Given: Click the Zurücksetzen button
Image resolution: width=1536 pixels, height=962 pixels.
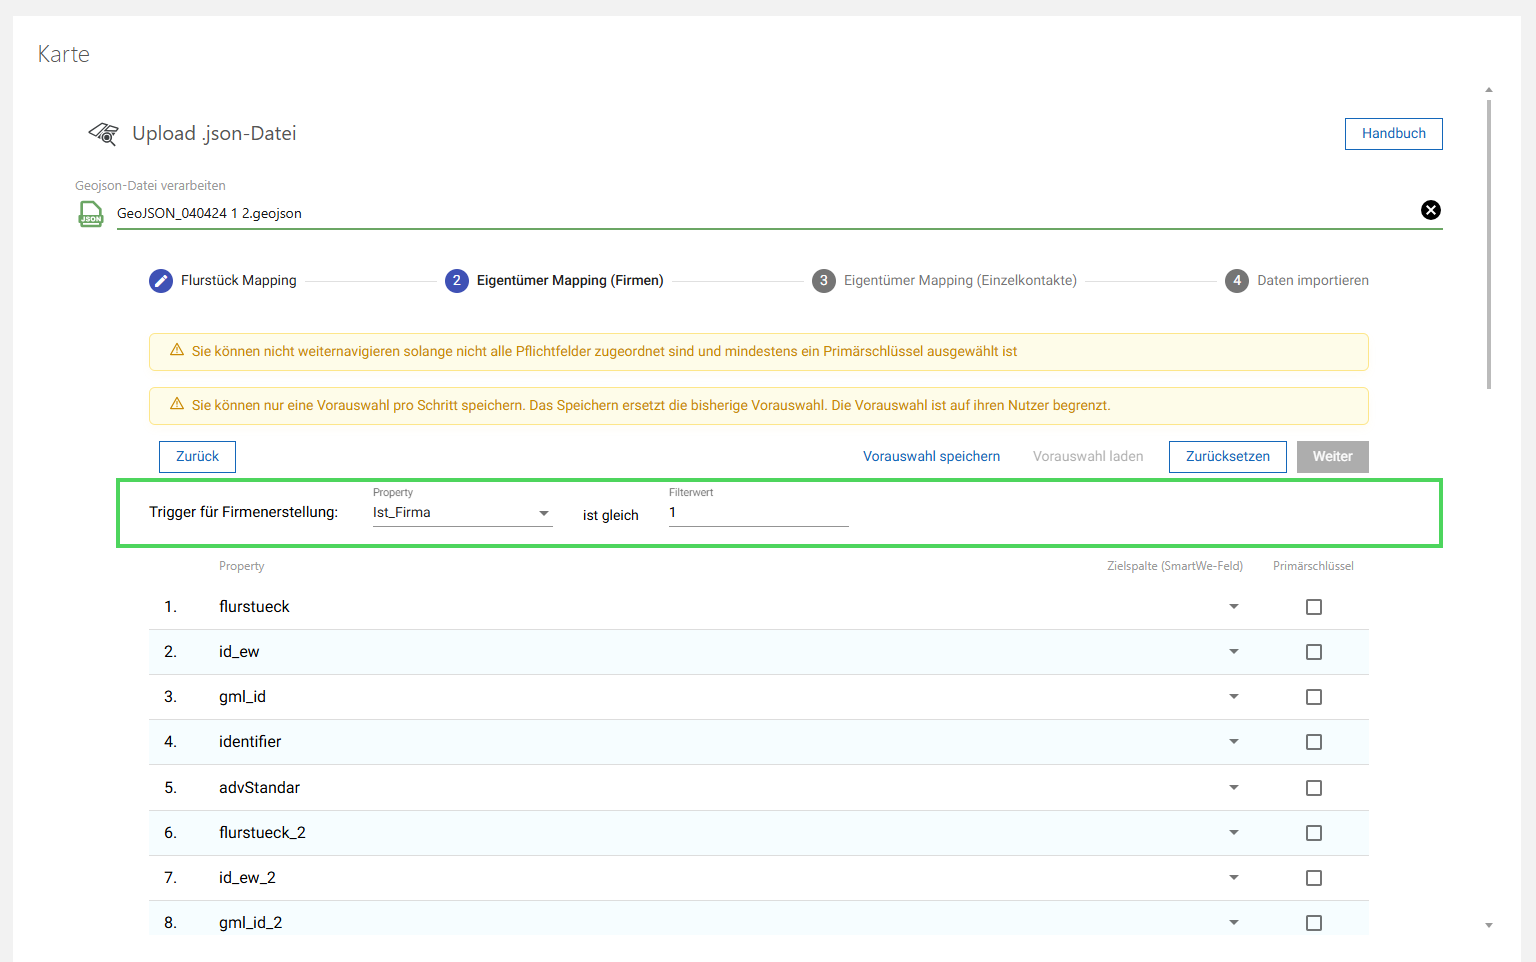Looking at the screenshot, I should click(1227, 456).
